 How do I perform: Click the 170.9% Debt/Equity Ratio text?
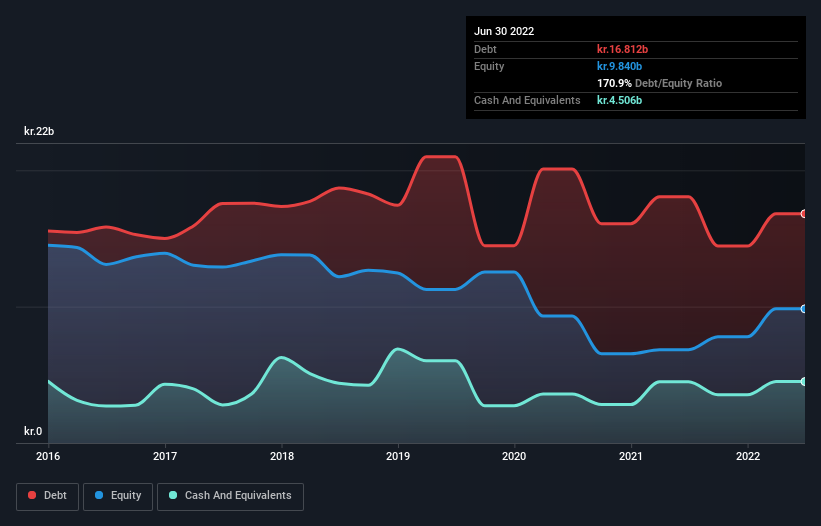pyautogui.click(x=659, y=83)
